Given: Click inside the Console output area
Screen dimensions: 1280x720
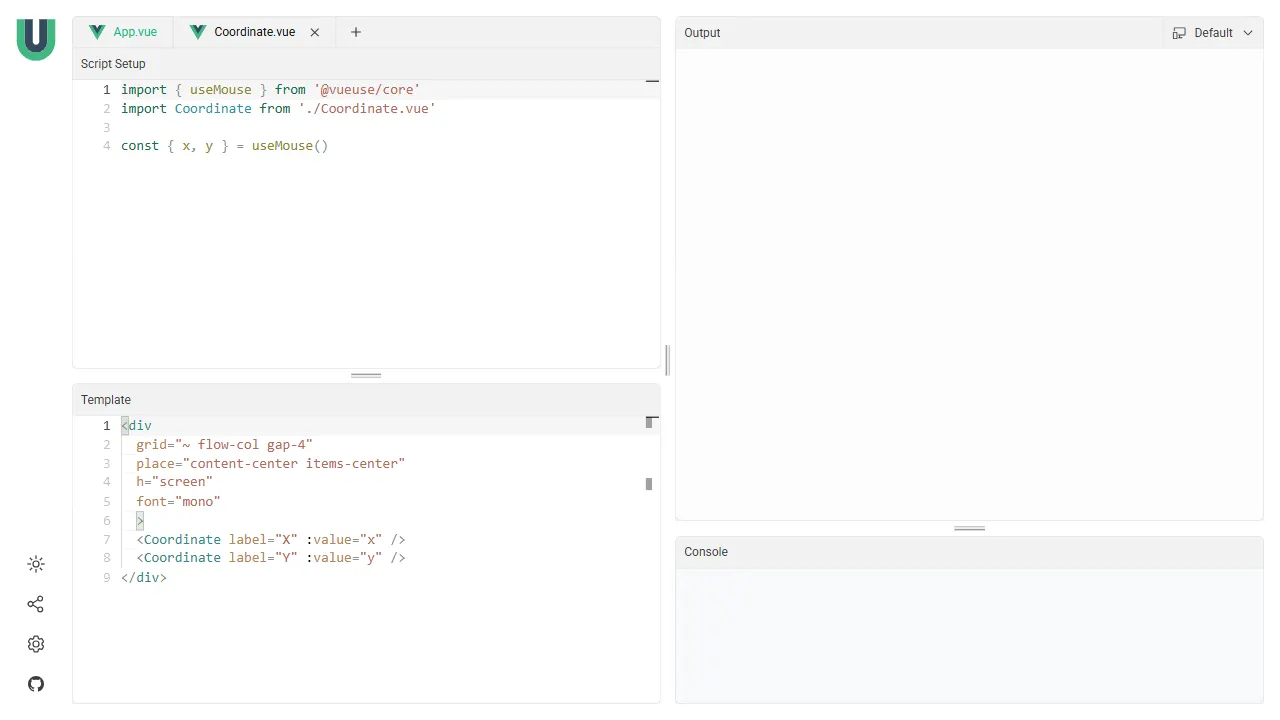Looking at the screenshot, I should [969, 636].
